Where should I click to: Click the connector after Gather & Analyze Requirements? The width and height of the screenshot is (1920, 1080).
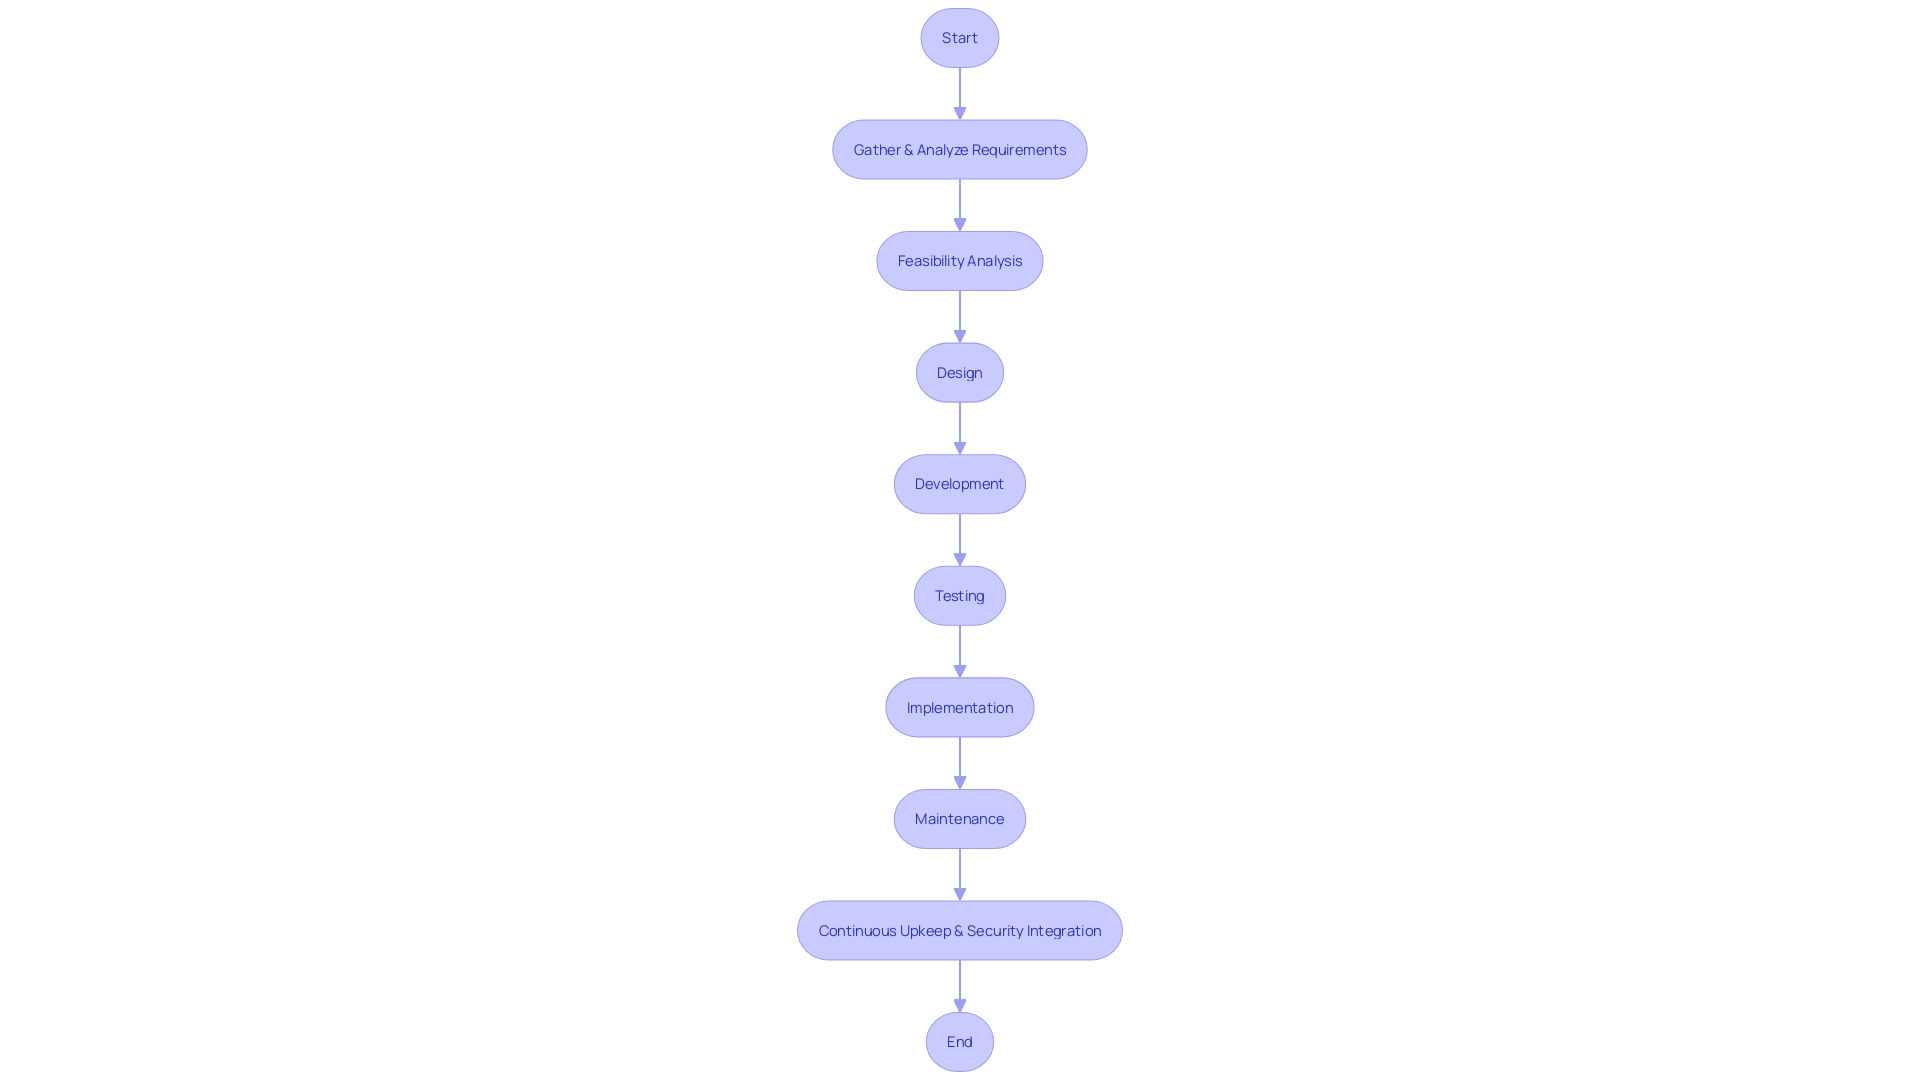(959, 204)
